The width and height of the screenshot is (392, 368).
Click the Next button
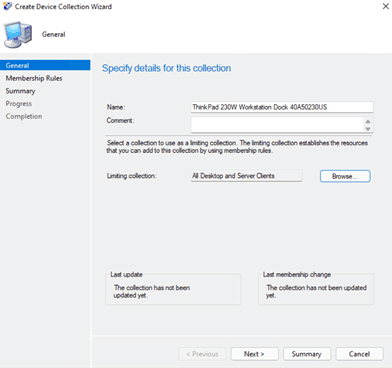[x=254, y=354]
